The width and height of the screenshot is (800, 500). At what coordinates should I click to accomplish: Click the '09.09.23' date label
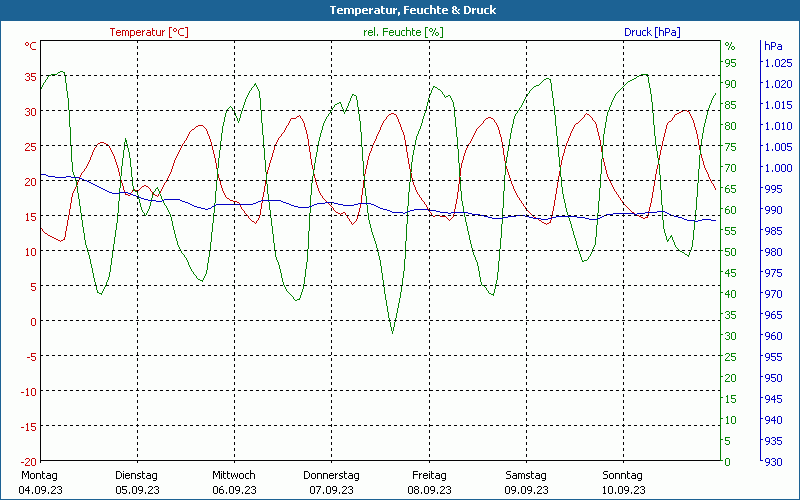pos(527,490)
